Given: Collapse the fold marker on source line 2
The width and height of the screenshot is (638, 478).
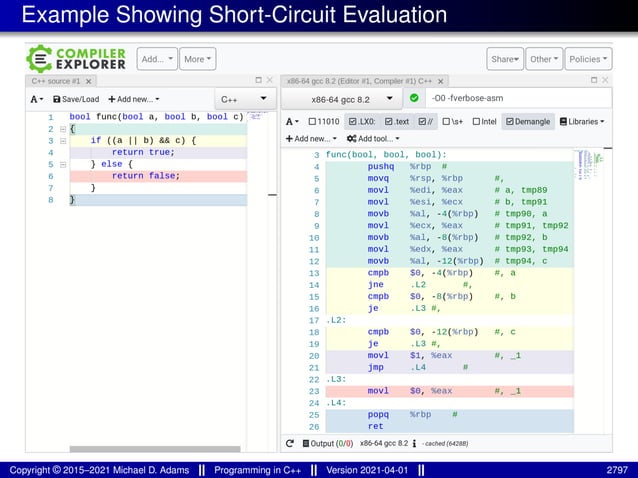Looking at the screenshot, I should [63, 129].
